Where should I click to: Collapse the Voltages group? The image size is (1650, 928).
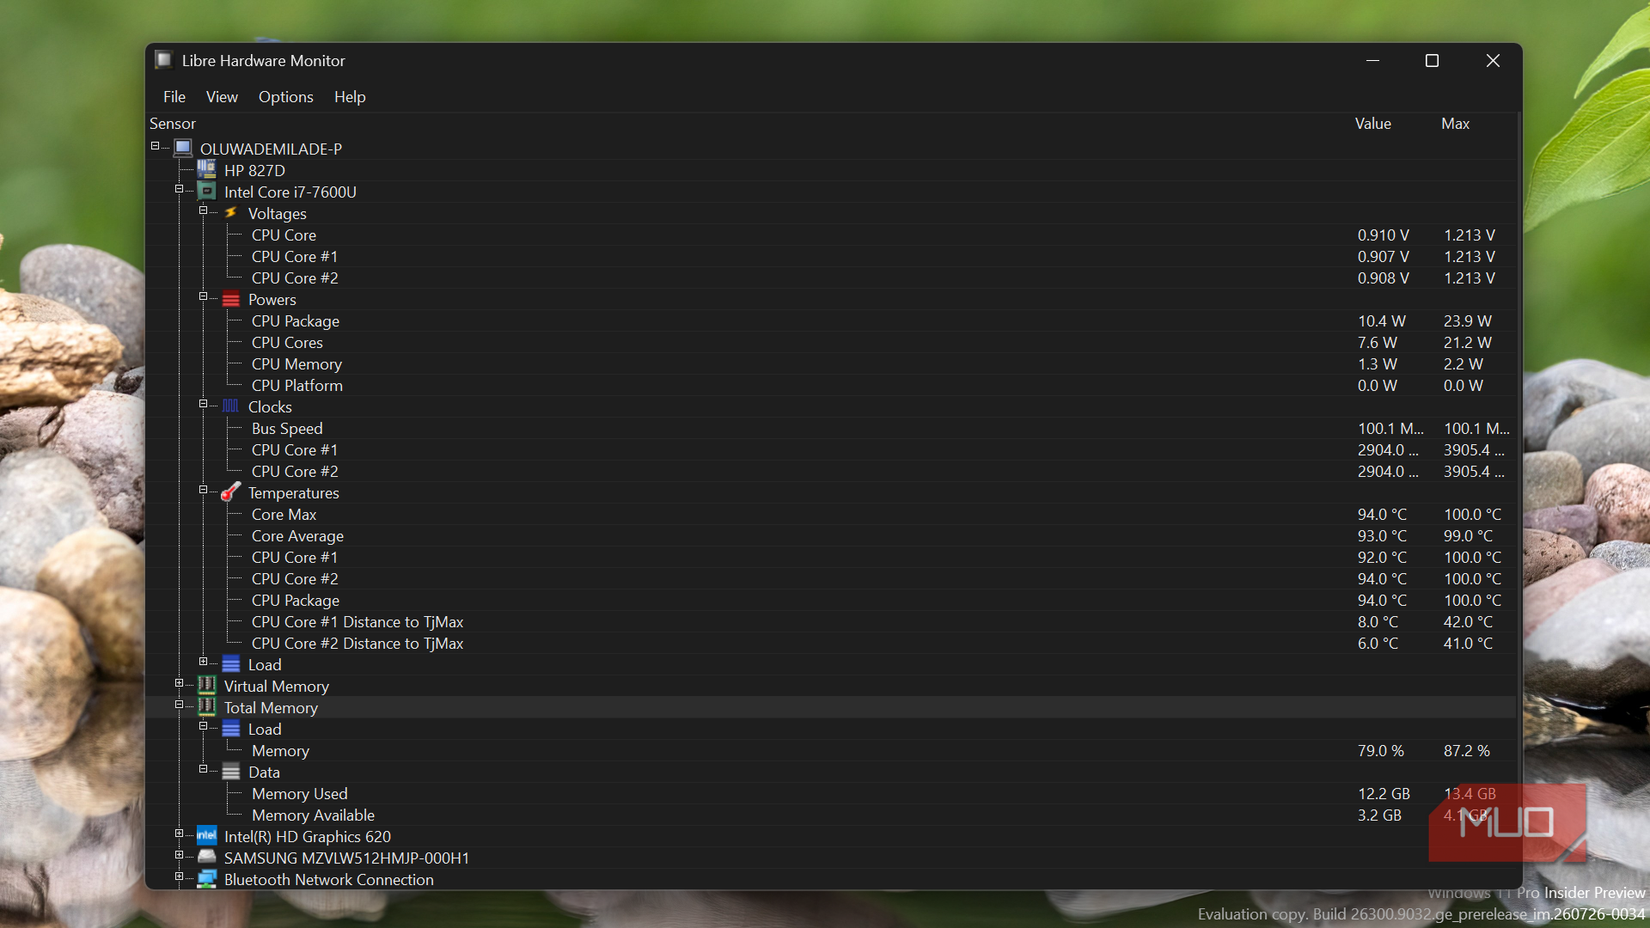coord(203,211)
